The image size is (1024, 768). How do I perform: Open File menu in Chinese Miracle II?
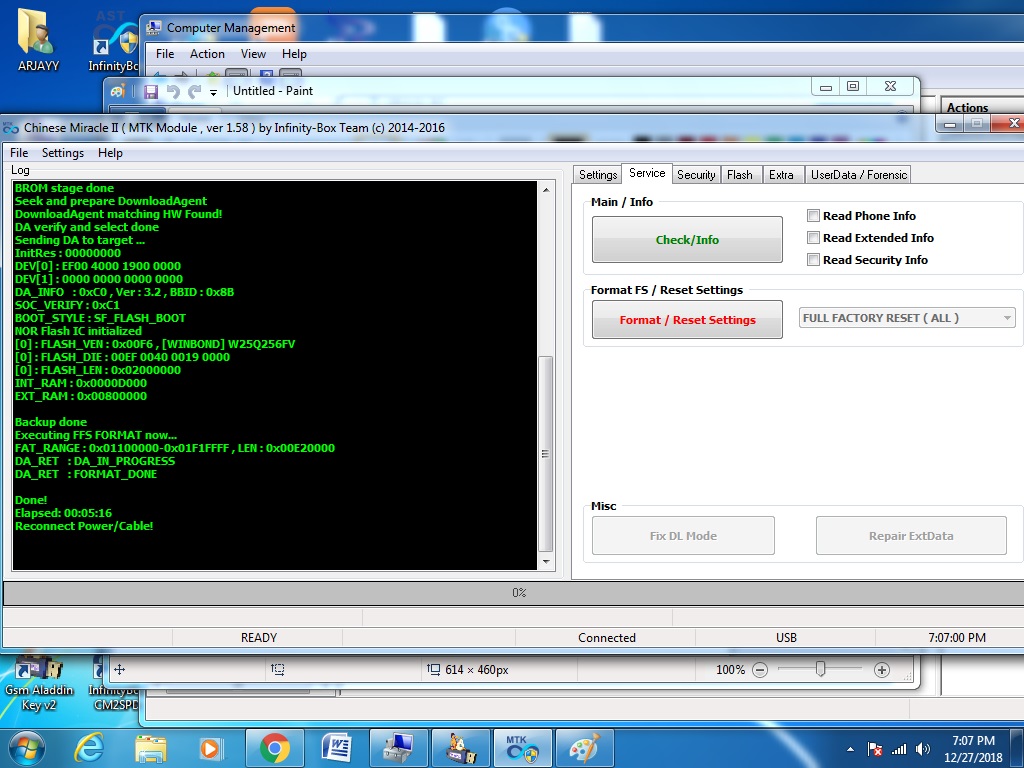click(19, 153)
